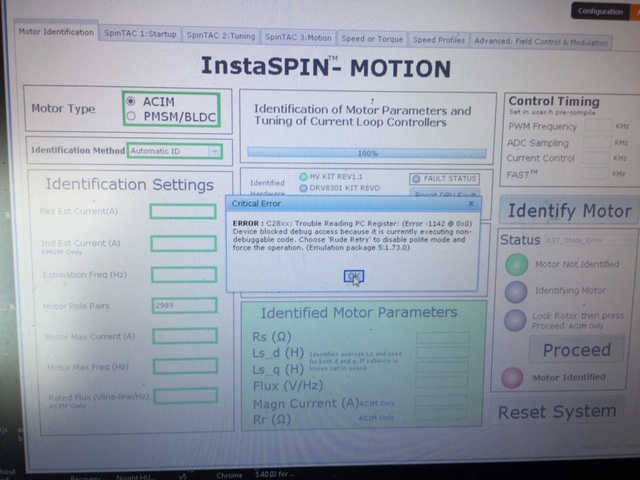Click the Magn Current (A) value field
640x480 pixels.
point(441,400)
